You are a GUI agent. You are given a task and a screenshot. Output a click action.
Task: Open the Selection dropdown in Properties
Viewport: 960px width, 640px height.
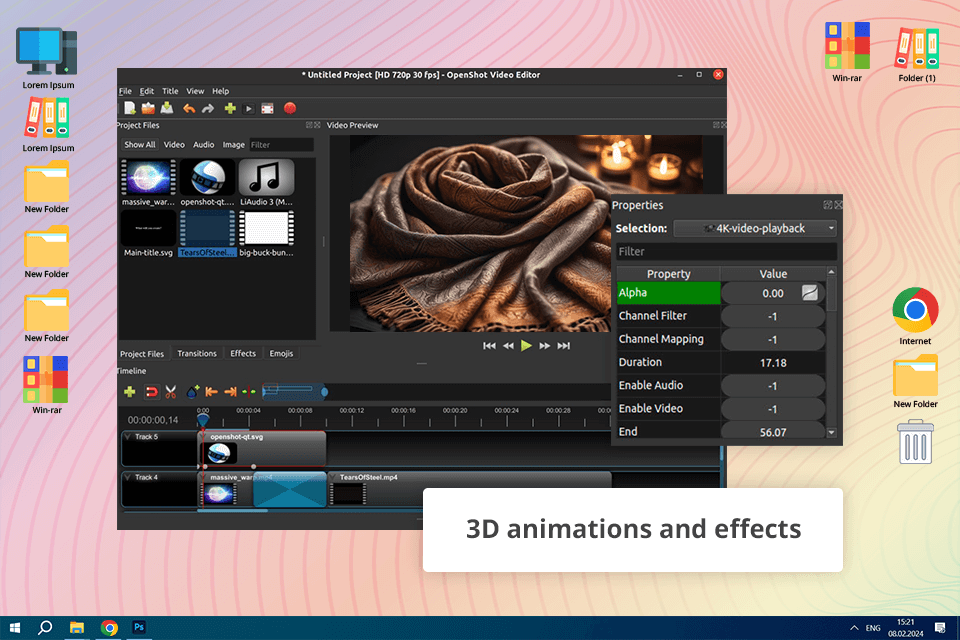755,228
